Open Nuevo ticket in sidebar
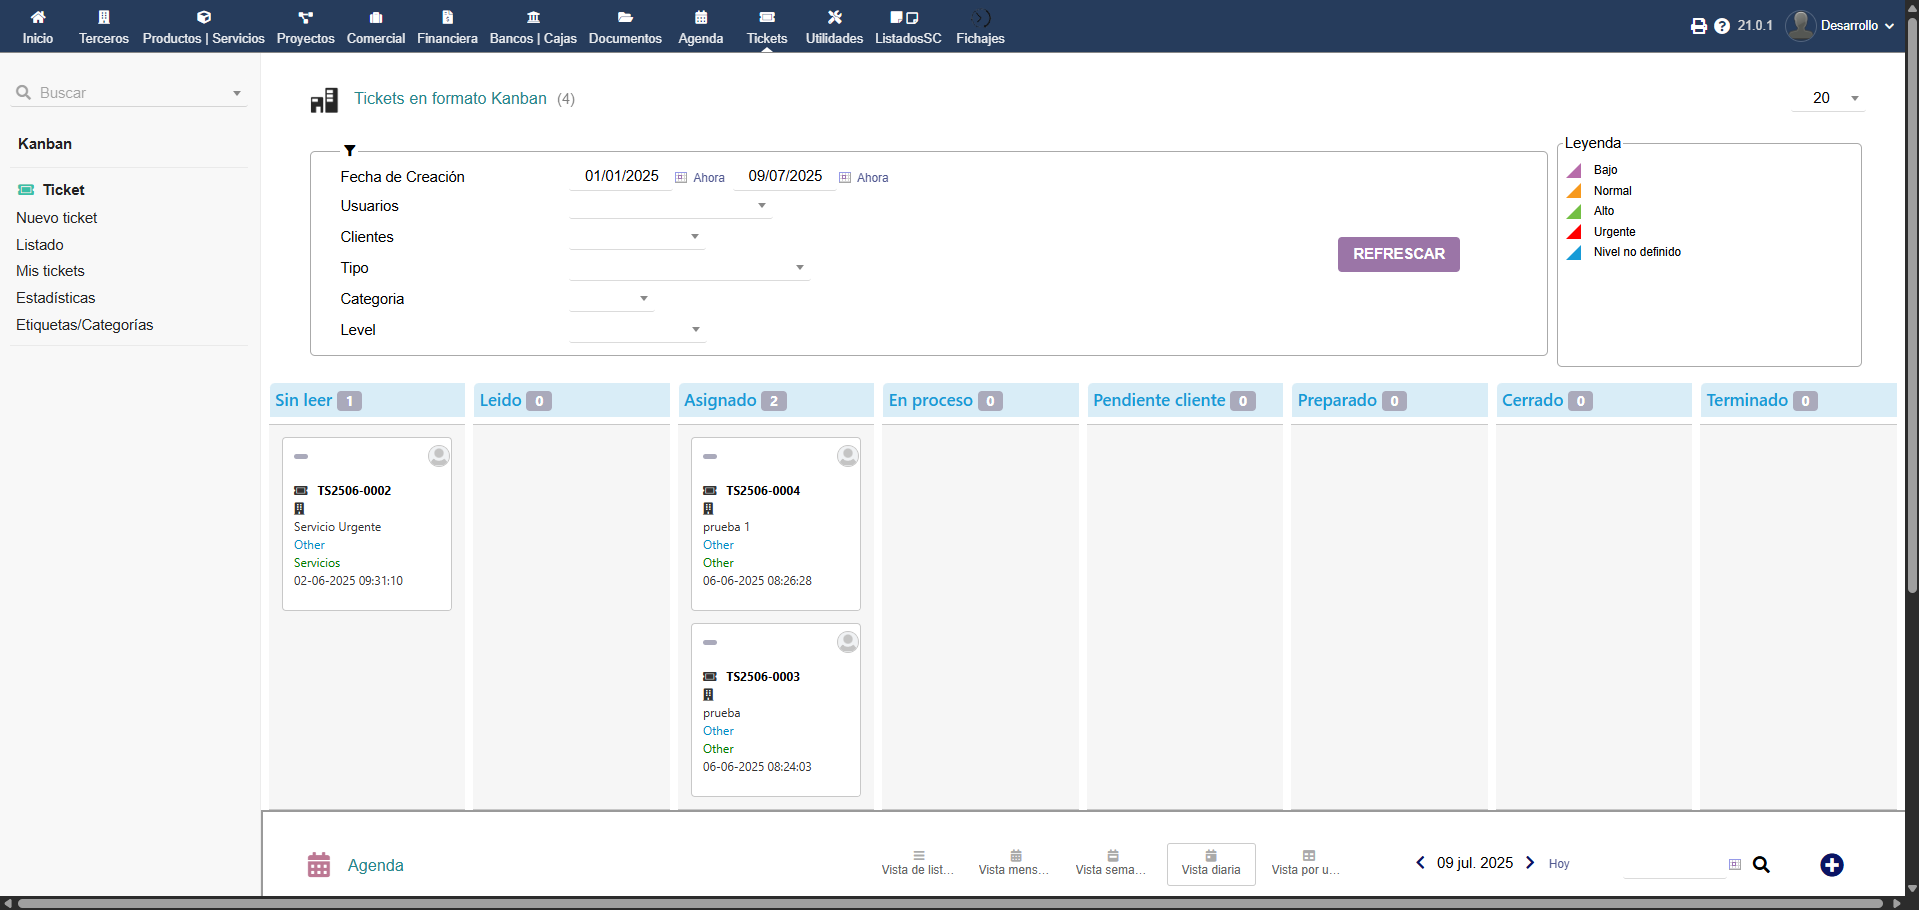This screenshot has width=1919, height=910. 57,218
